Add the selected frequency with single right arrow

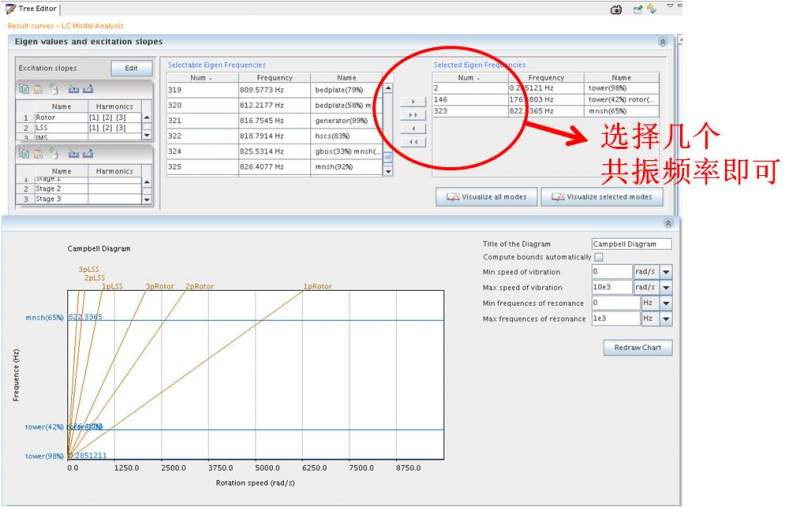tap(413, 102)
